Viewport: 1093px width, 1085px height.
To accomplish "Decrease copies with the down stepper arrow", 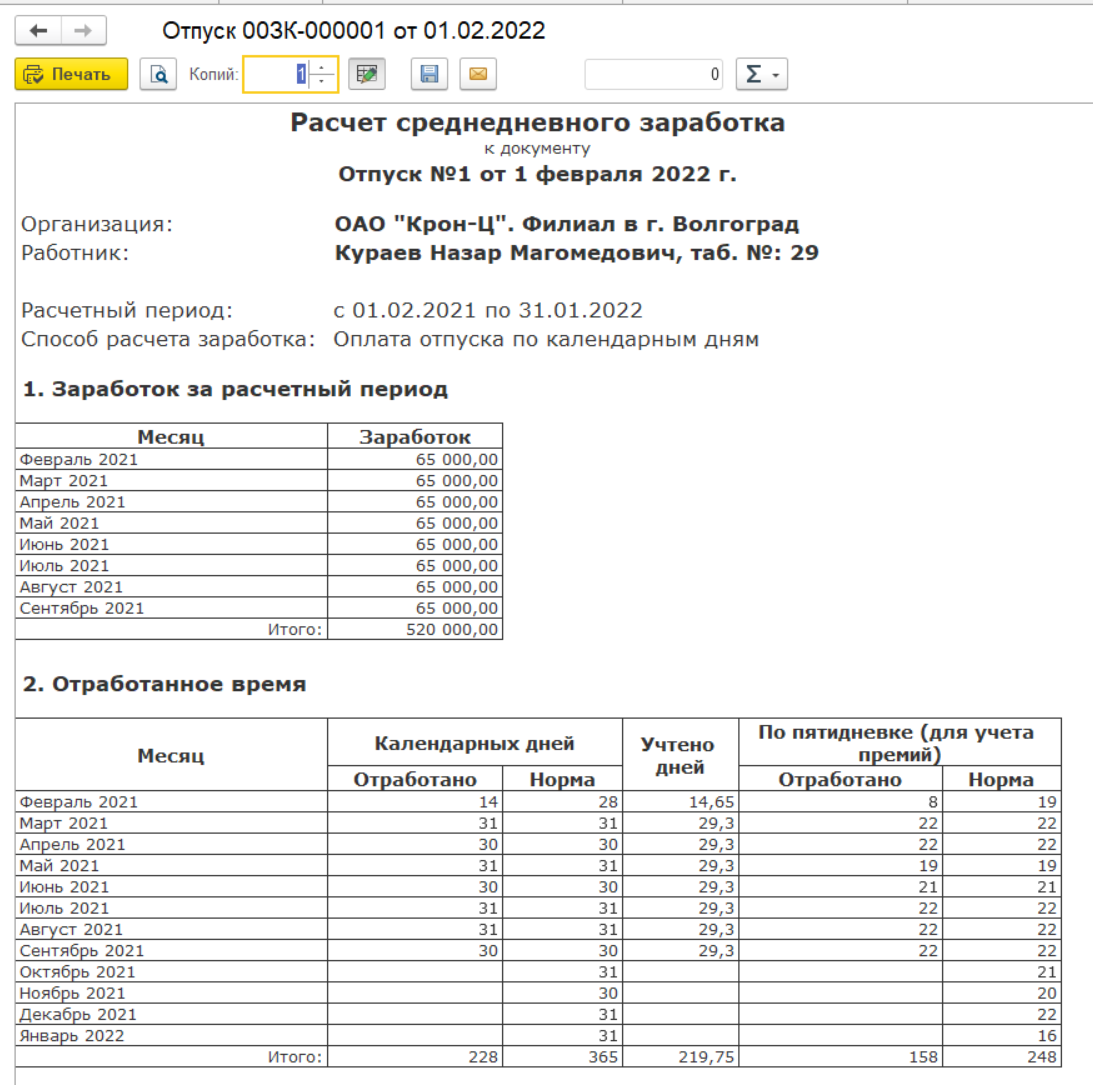I will [x=319, y=79].
